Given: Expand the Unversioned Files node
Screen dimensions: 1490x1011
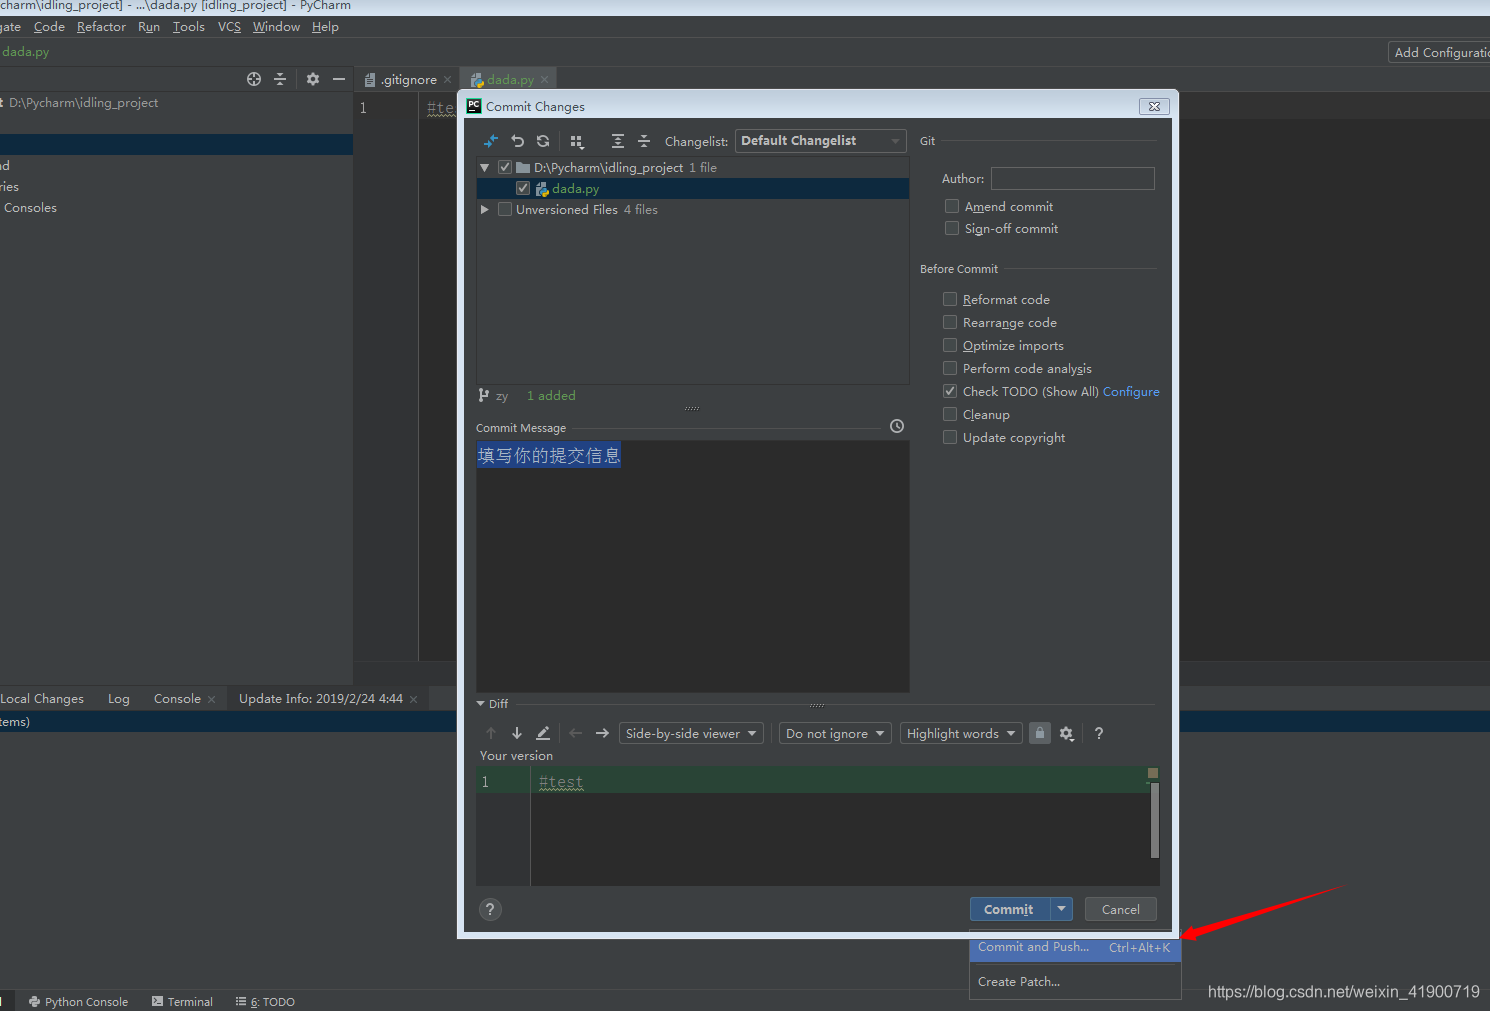Looking at the screenshot, I should click(x=485, y=209).
